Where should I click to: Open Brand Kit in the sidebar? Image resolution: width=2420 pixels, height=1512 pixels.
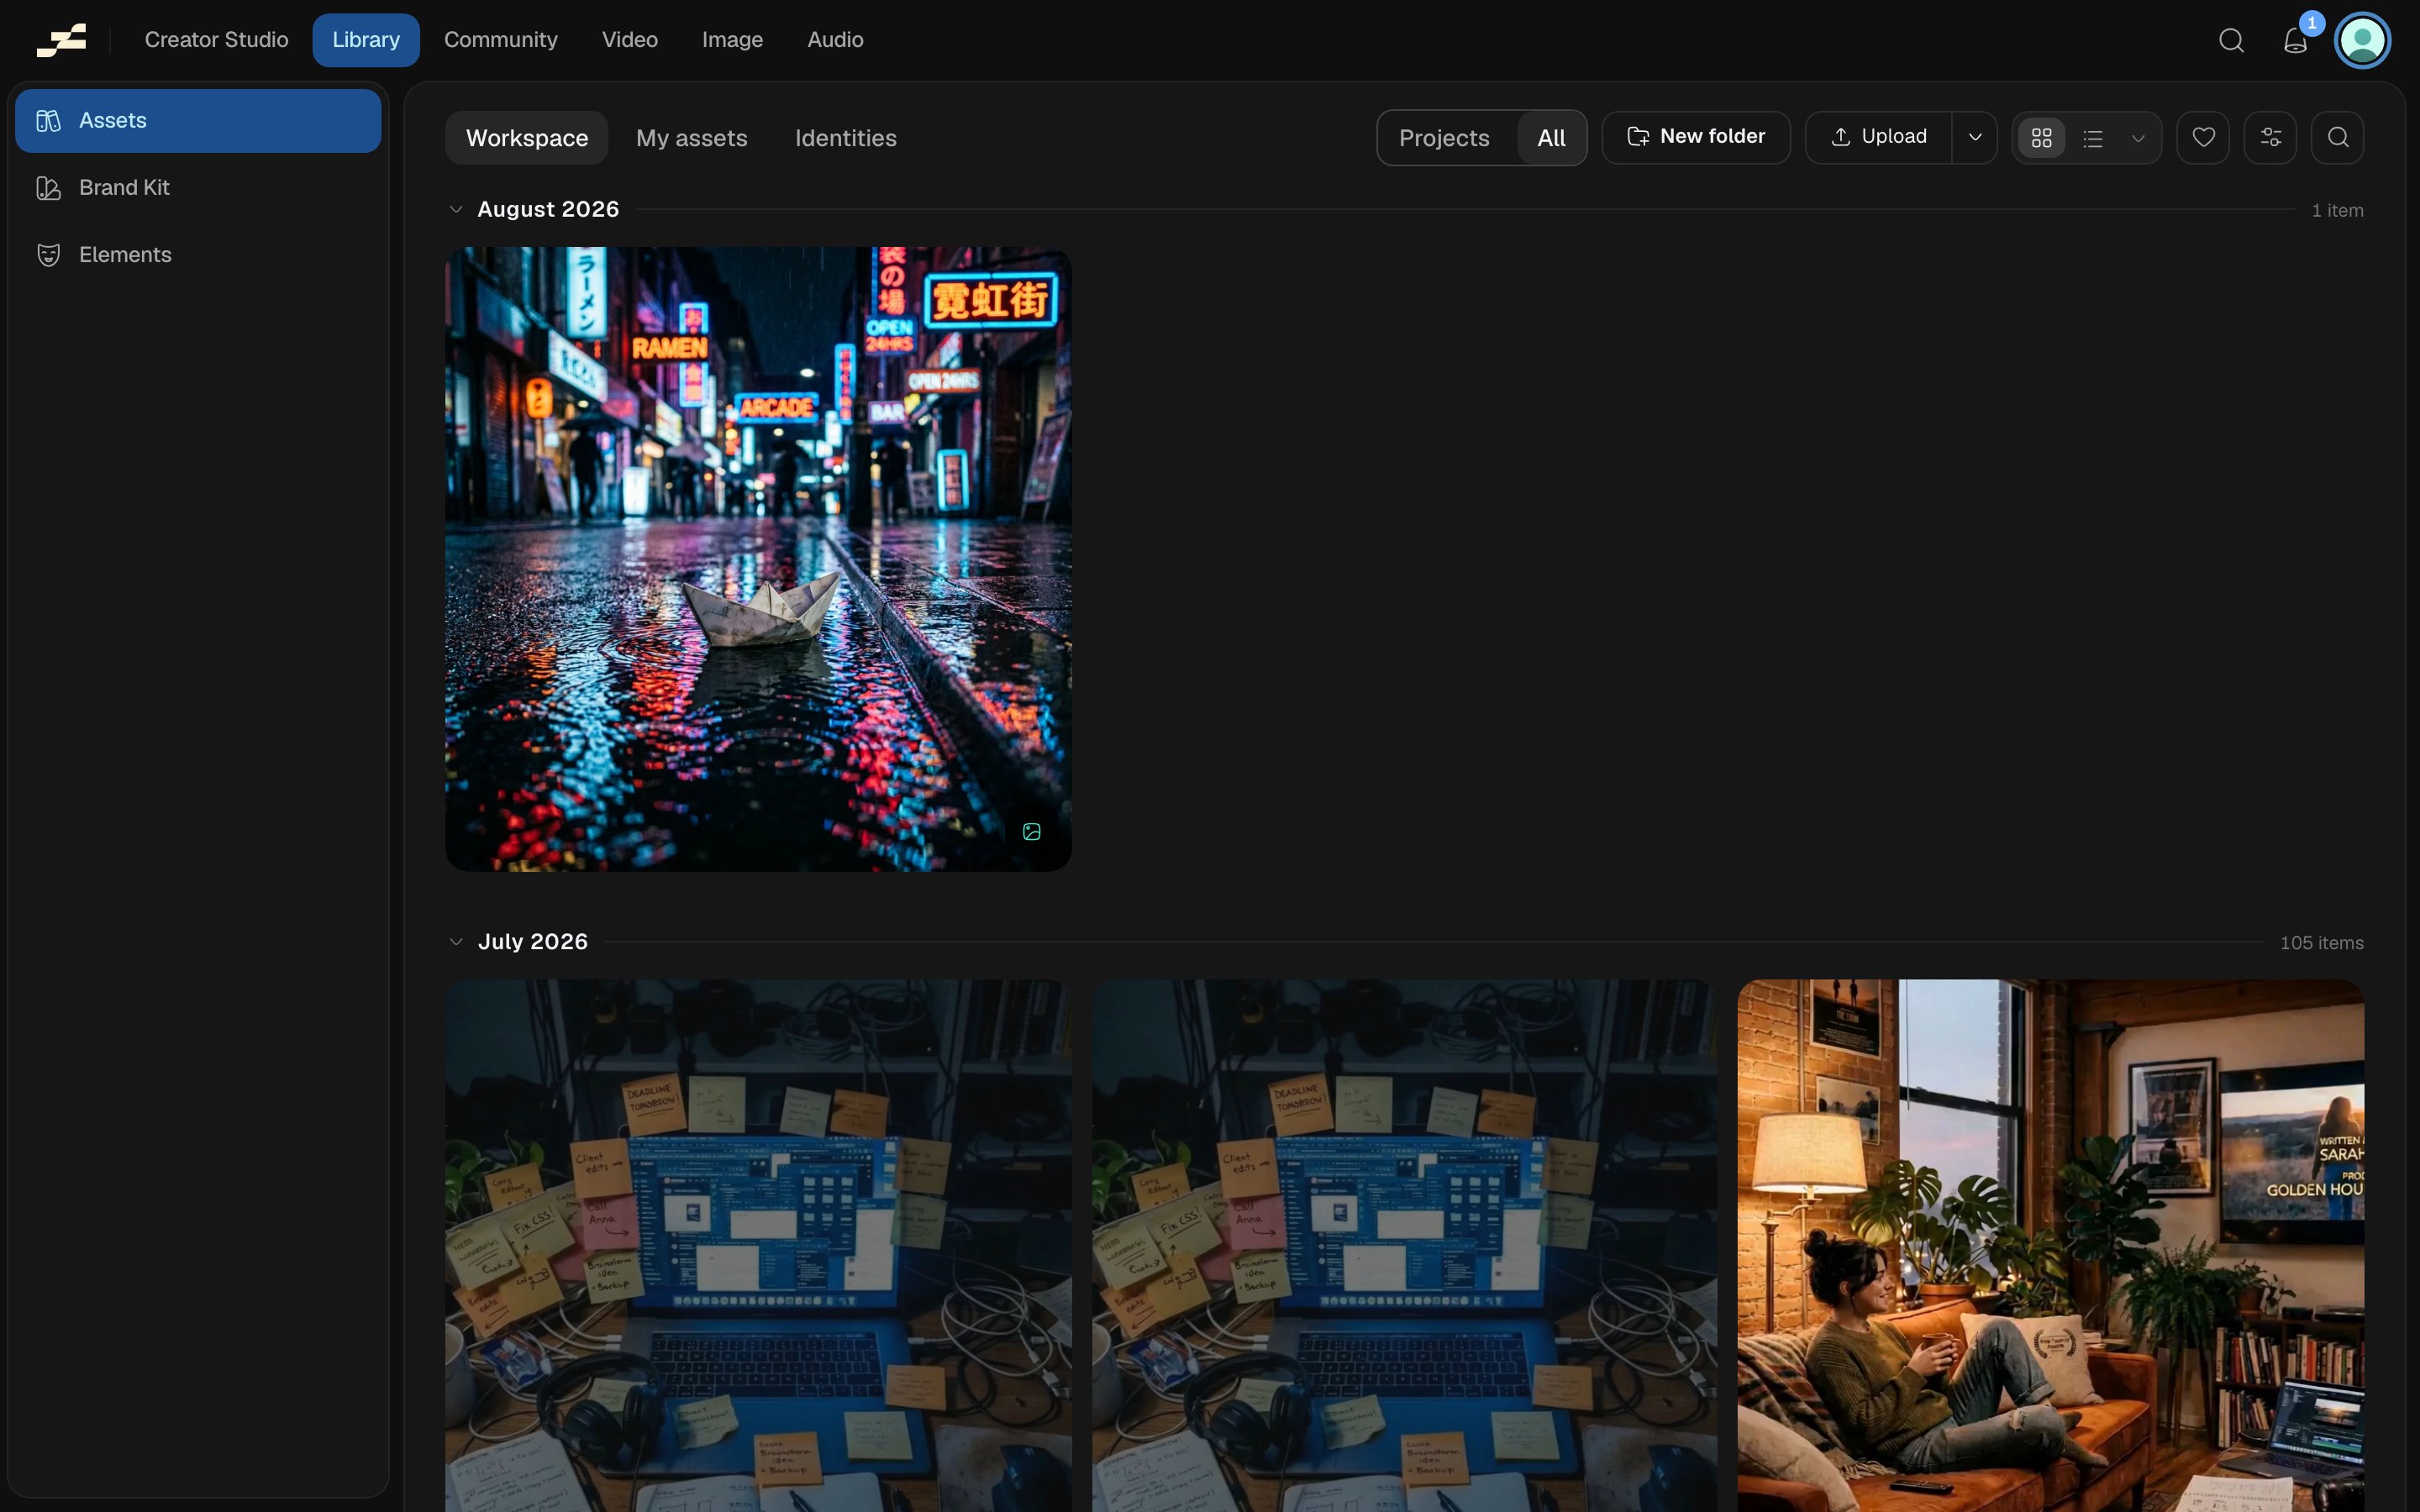click(x=198, y=188)
